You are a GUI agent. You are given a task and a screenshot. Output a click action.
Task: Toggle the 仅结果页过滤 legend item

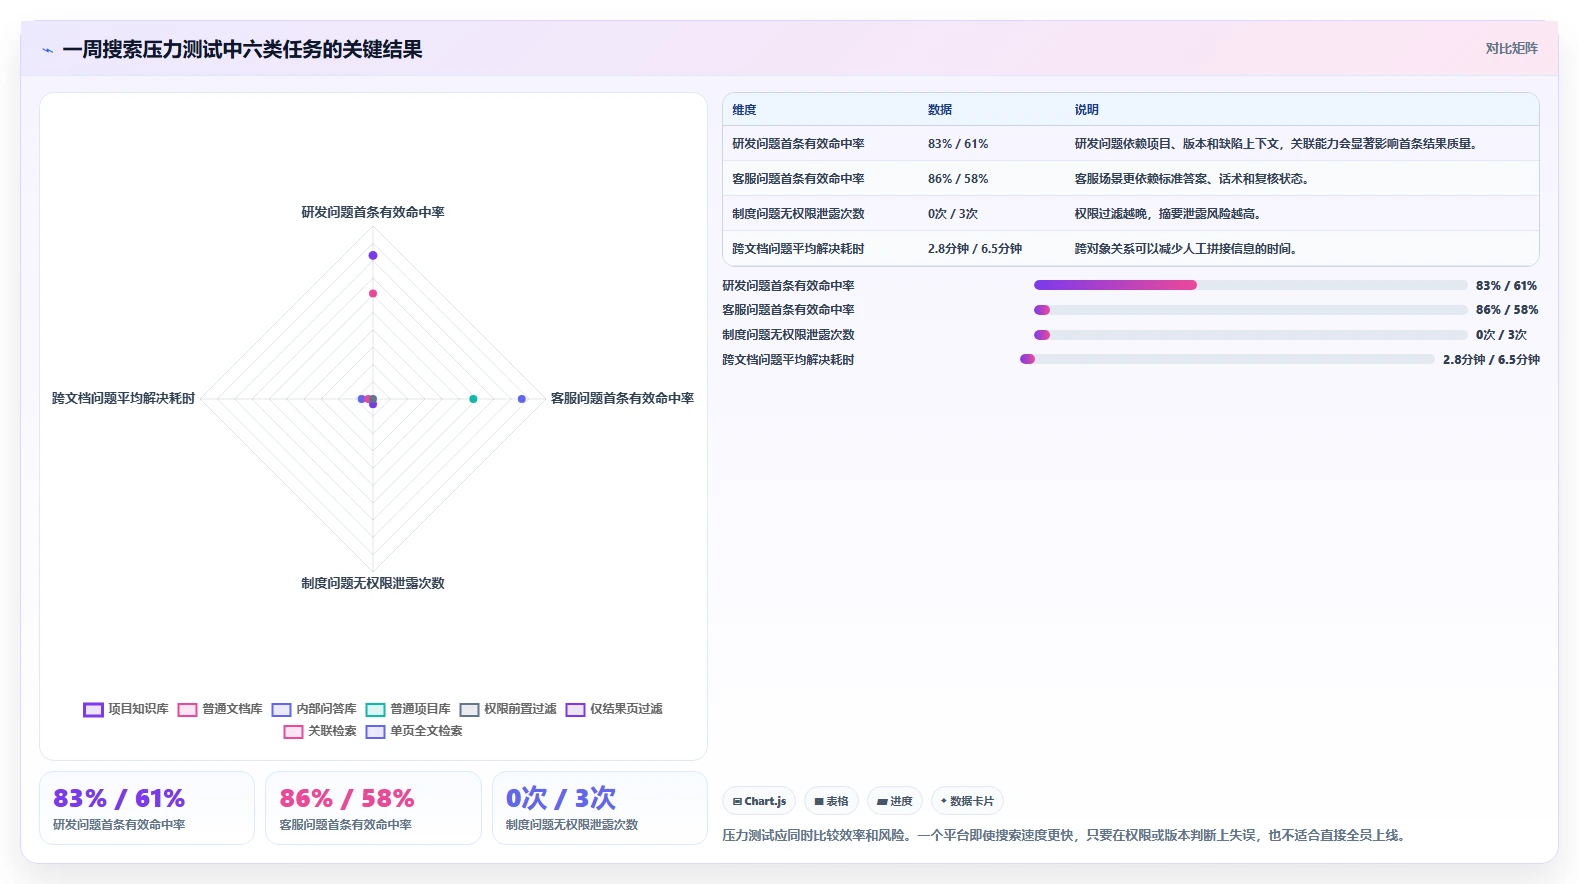[x=614, y=709]
